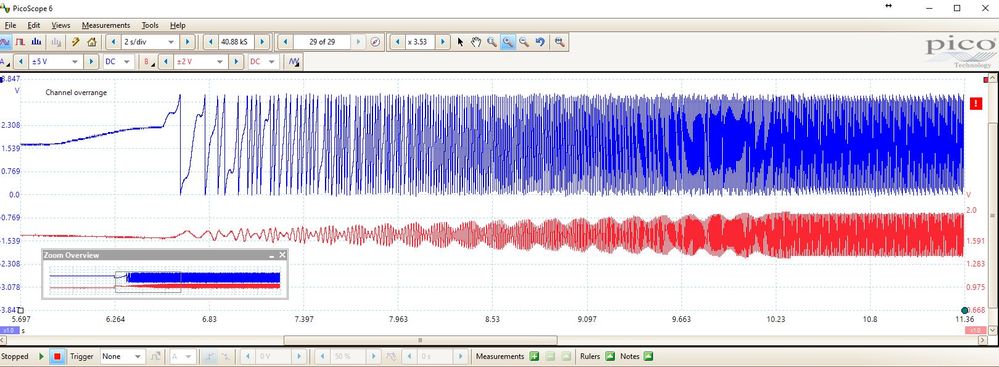Add measurement with green plus icon

(534, 357)
